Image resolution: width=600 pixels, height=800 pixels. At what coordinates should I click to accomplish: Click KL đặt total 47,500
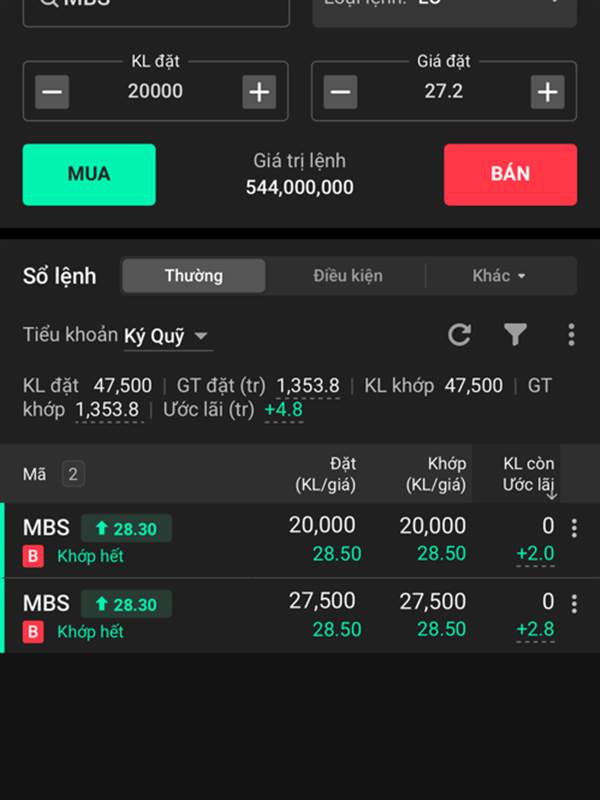[122, 386]
